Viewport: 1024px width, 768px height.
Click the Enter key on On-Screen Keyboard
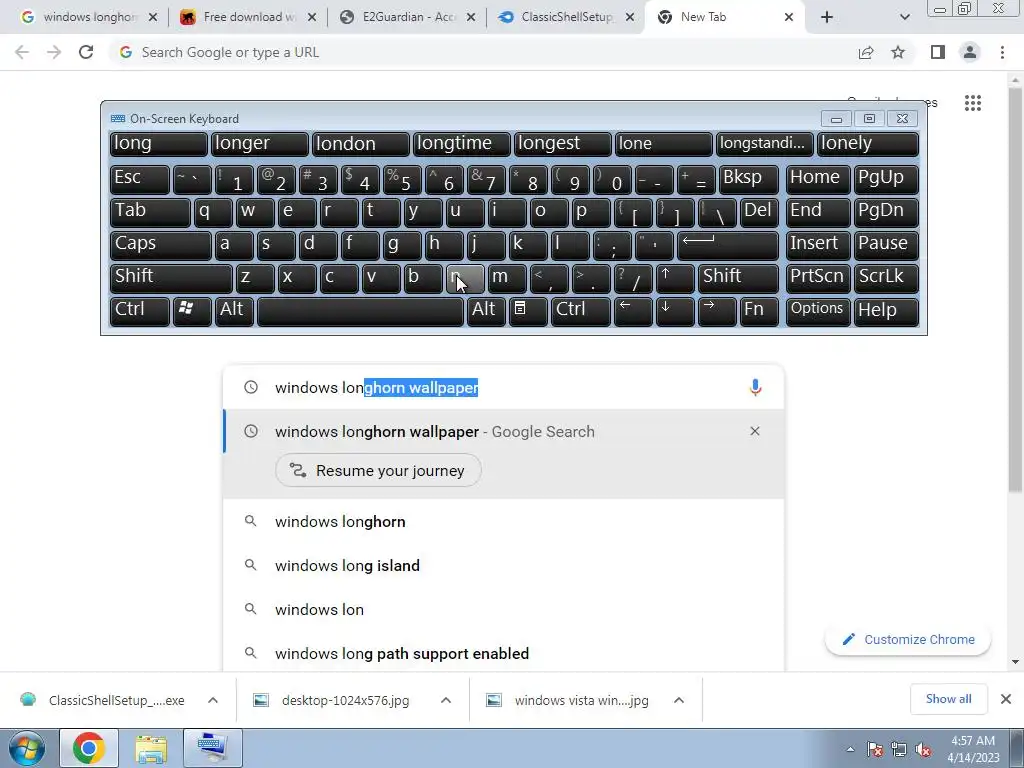tap(728, 246)
